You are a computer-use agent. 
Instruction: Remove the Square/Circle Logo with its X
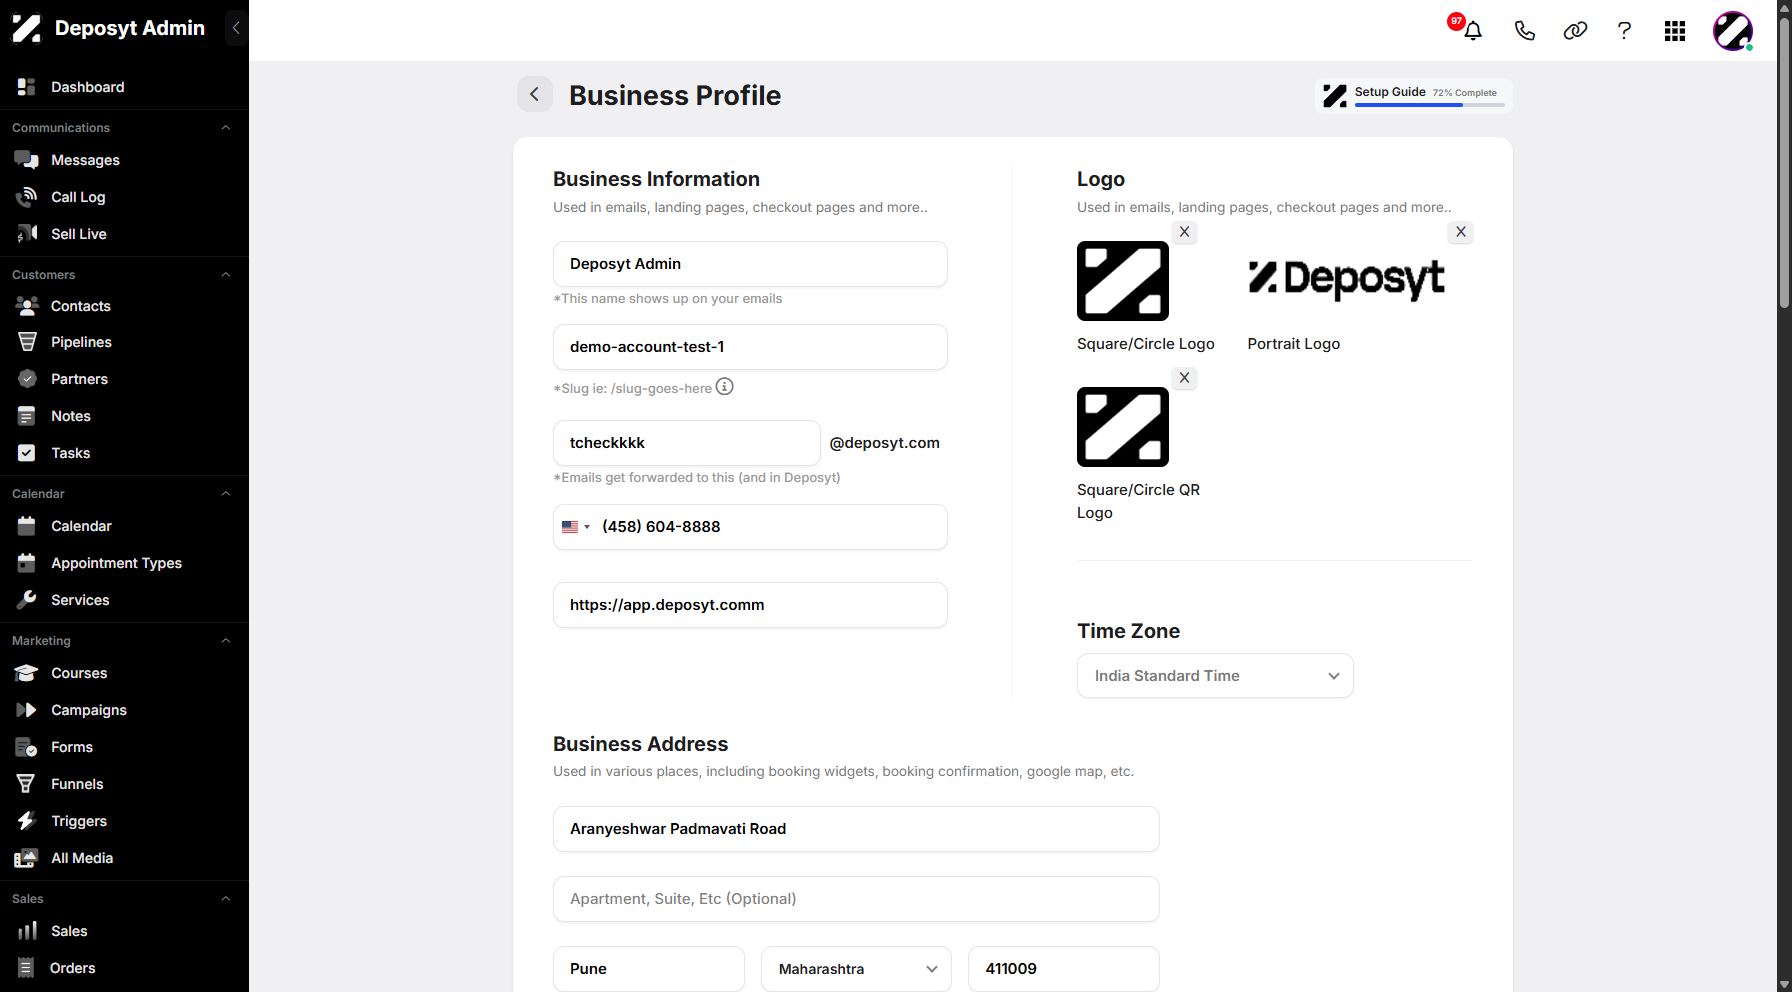click(1184, 232)
